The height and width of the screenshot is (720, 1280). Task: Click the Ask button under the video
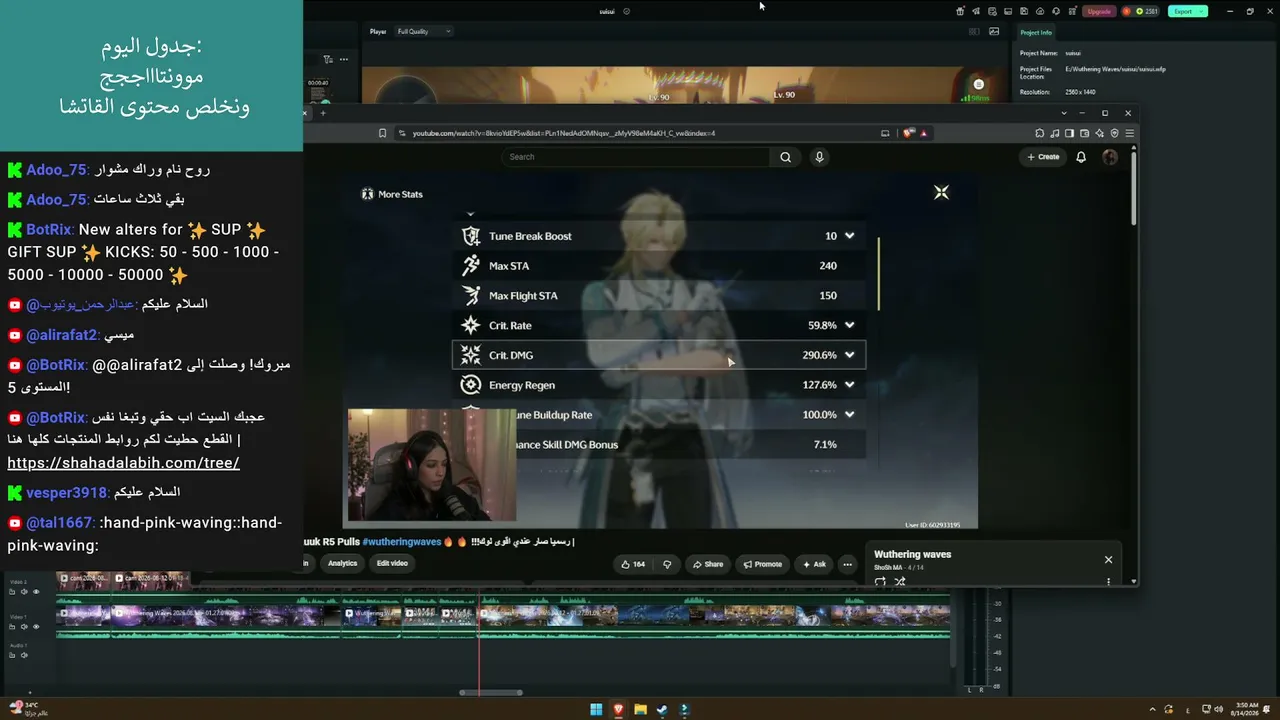[813, 564]
